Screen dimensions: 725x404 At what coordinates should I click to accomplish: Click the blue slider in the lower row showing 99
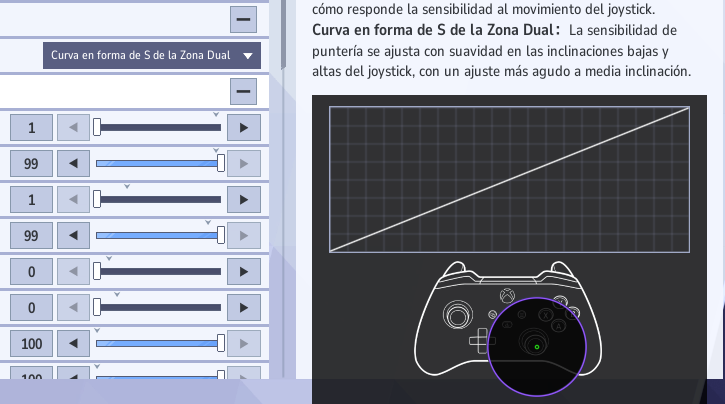159,236
